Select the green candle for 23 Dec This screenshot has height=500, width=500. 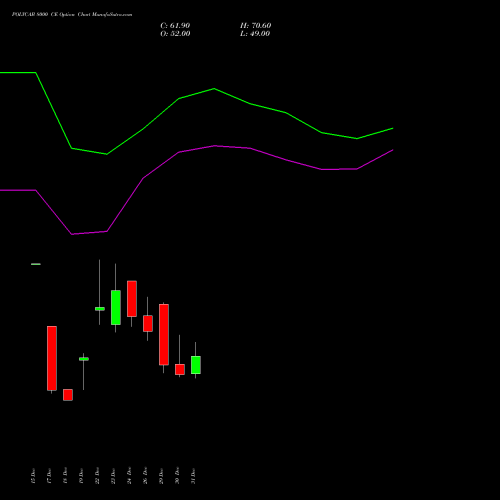[x=116, y=307]
